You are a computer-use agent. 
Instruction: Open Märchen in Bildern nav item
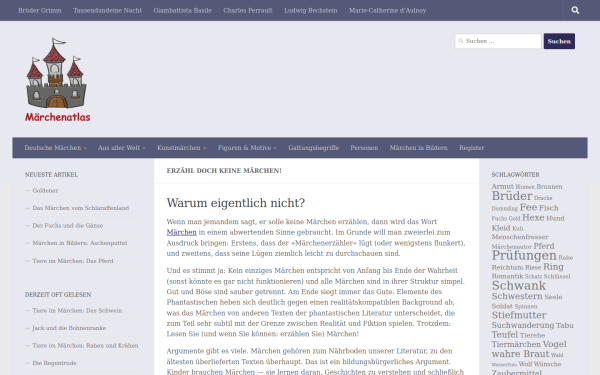pos(419,148)
